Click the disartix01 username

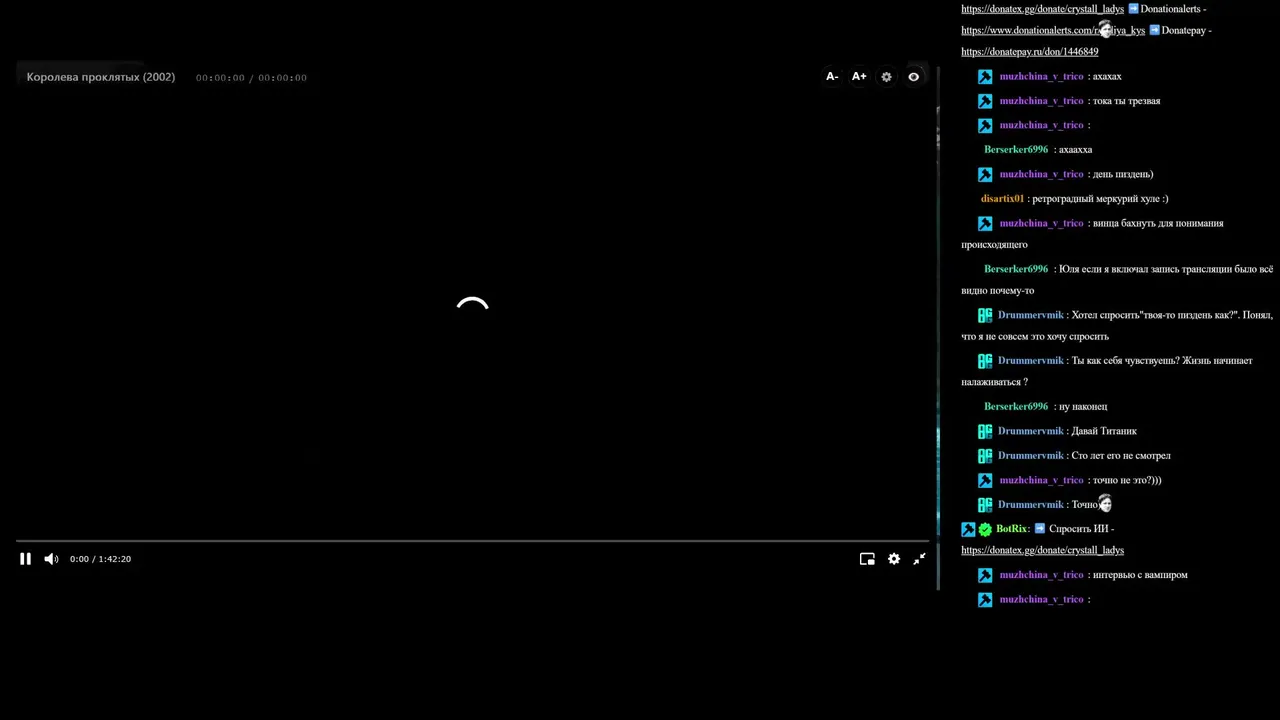pyautogui.click(x=1002, y=198)
